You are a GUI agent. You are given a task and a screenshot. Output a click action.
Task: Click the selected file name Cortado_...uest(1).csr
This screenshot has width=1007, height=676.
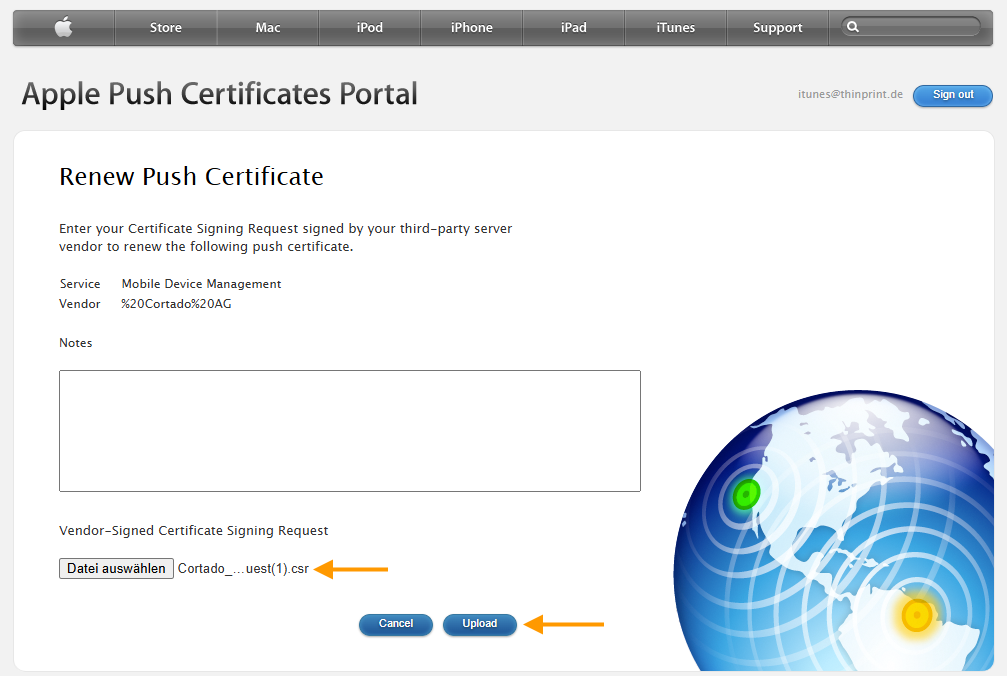pos(243,569)
